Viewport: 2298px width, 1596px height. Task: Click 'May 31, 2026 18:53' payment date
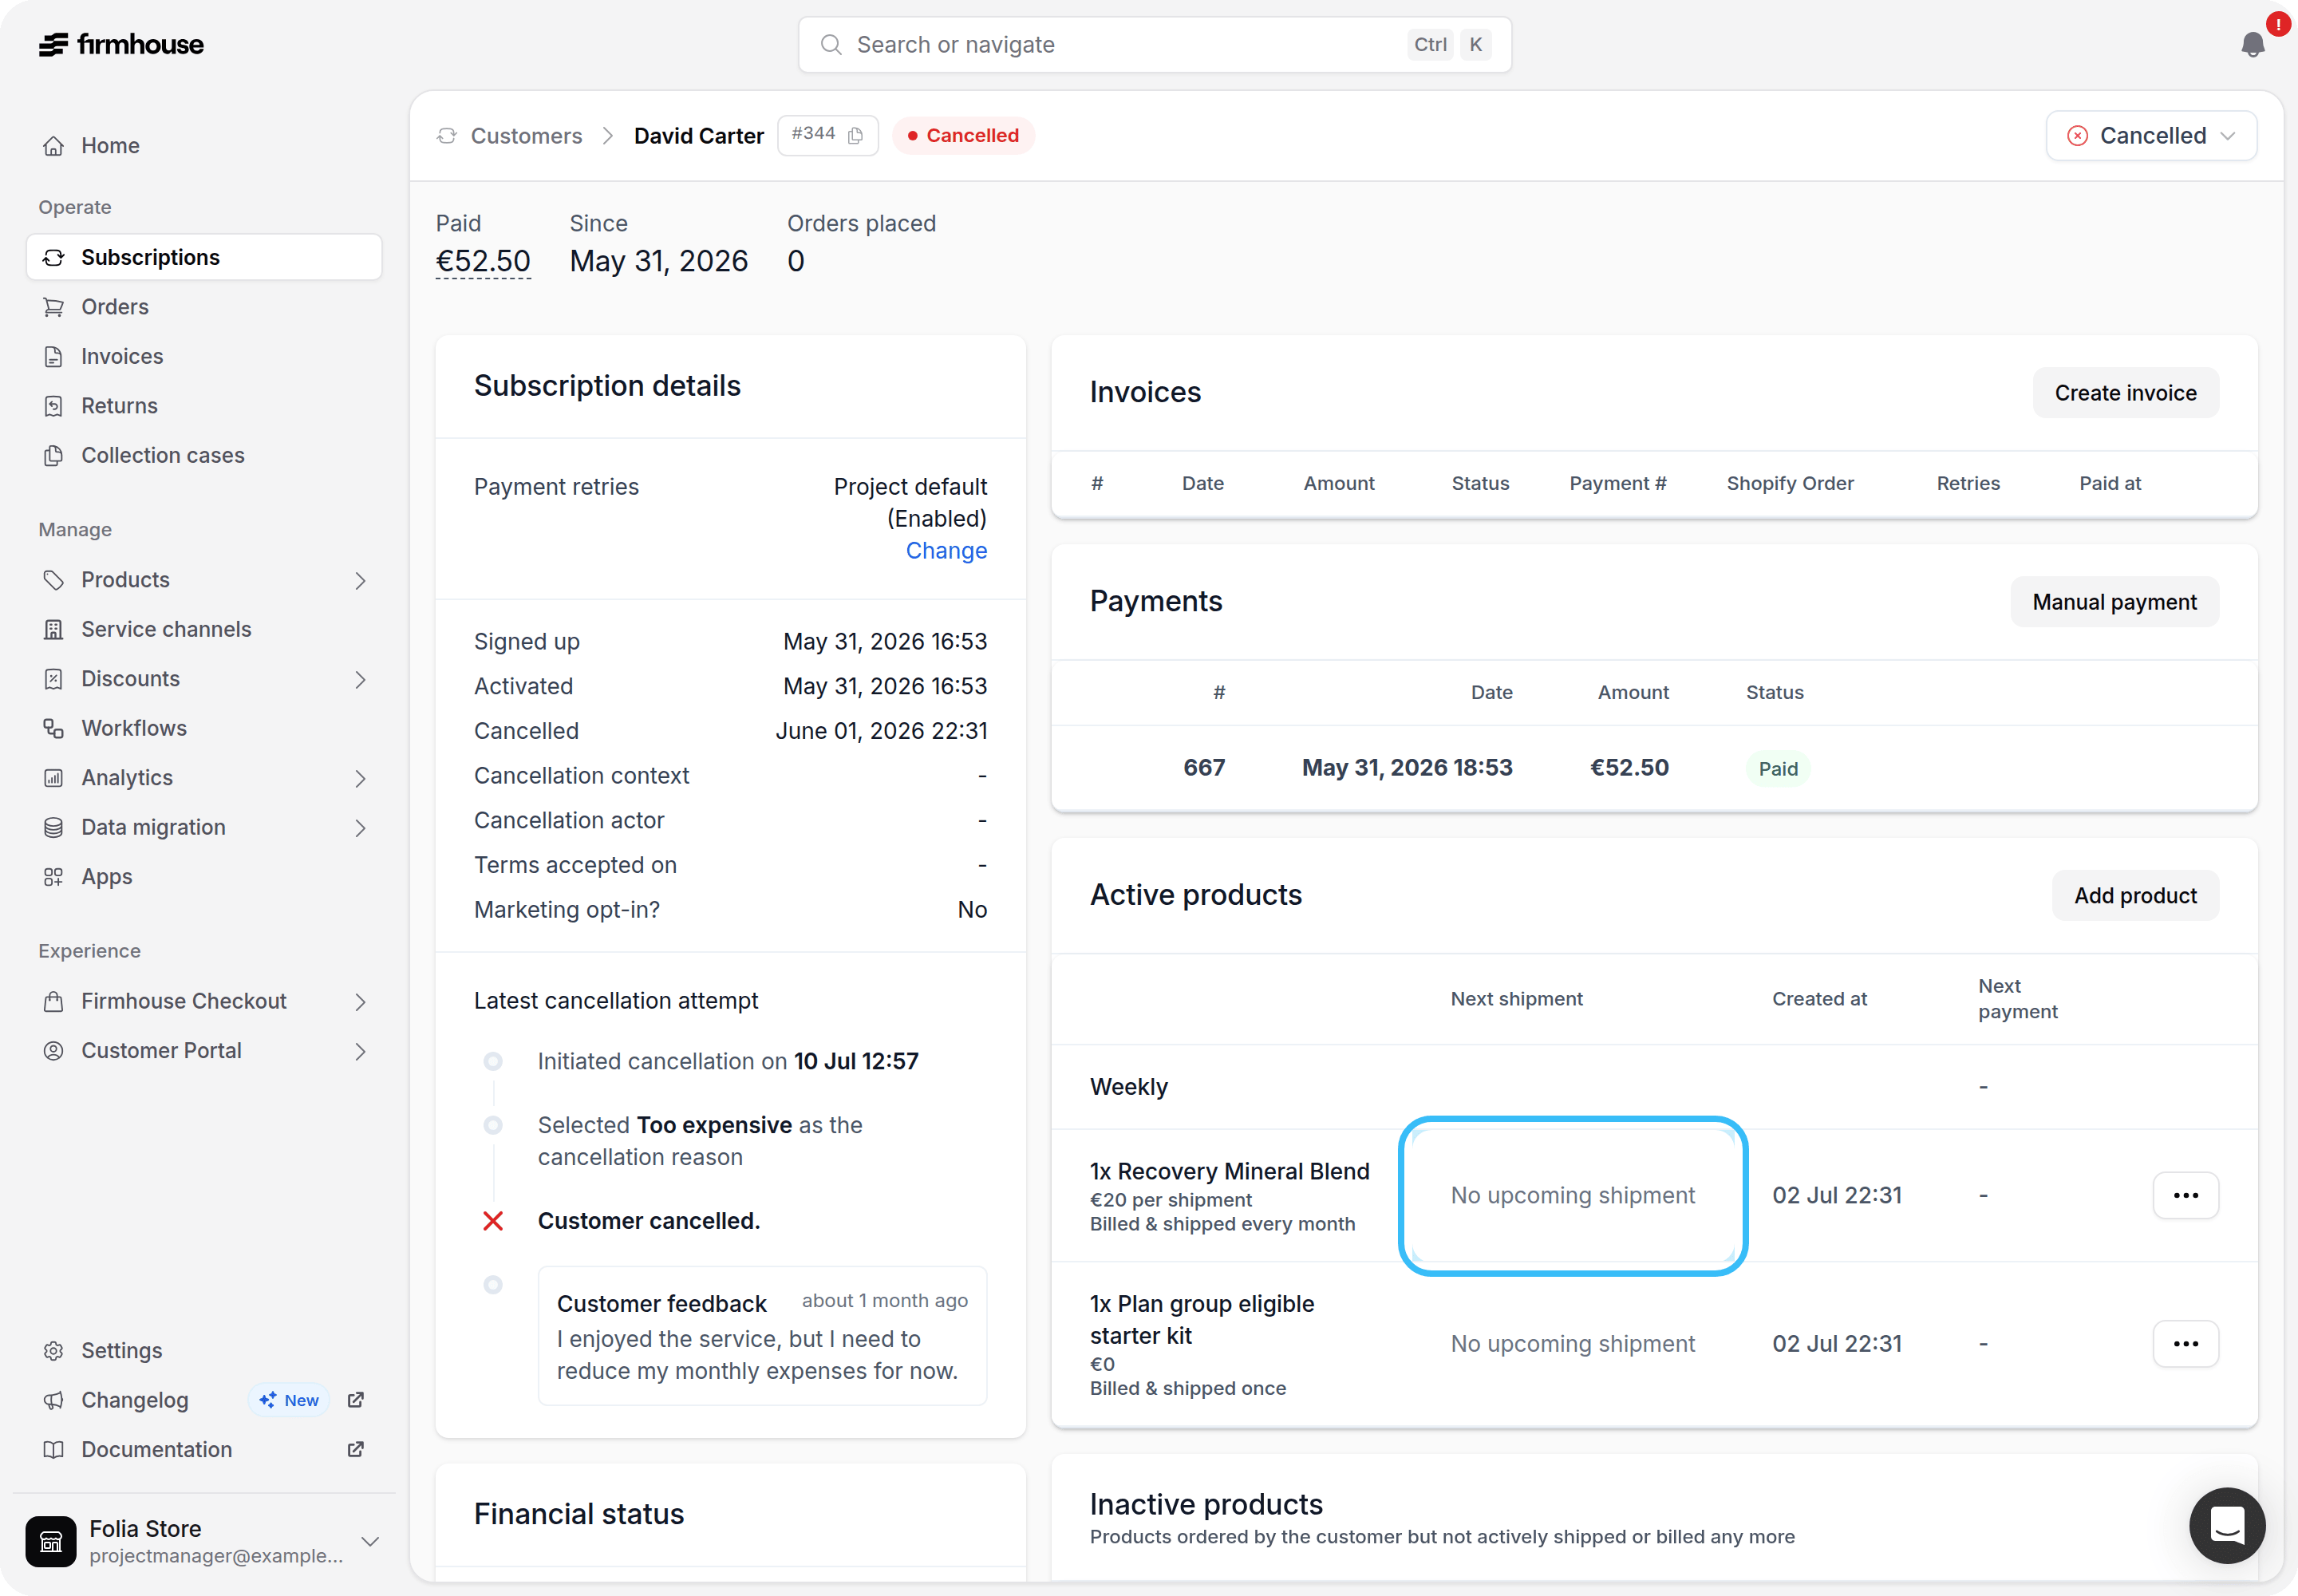coord(1407,768)
